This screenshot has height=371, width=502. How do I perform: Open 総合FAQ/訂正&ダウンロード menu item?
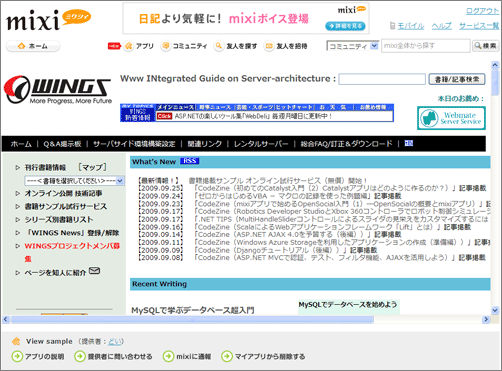pyautogui.click(x=346, y=144)
